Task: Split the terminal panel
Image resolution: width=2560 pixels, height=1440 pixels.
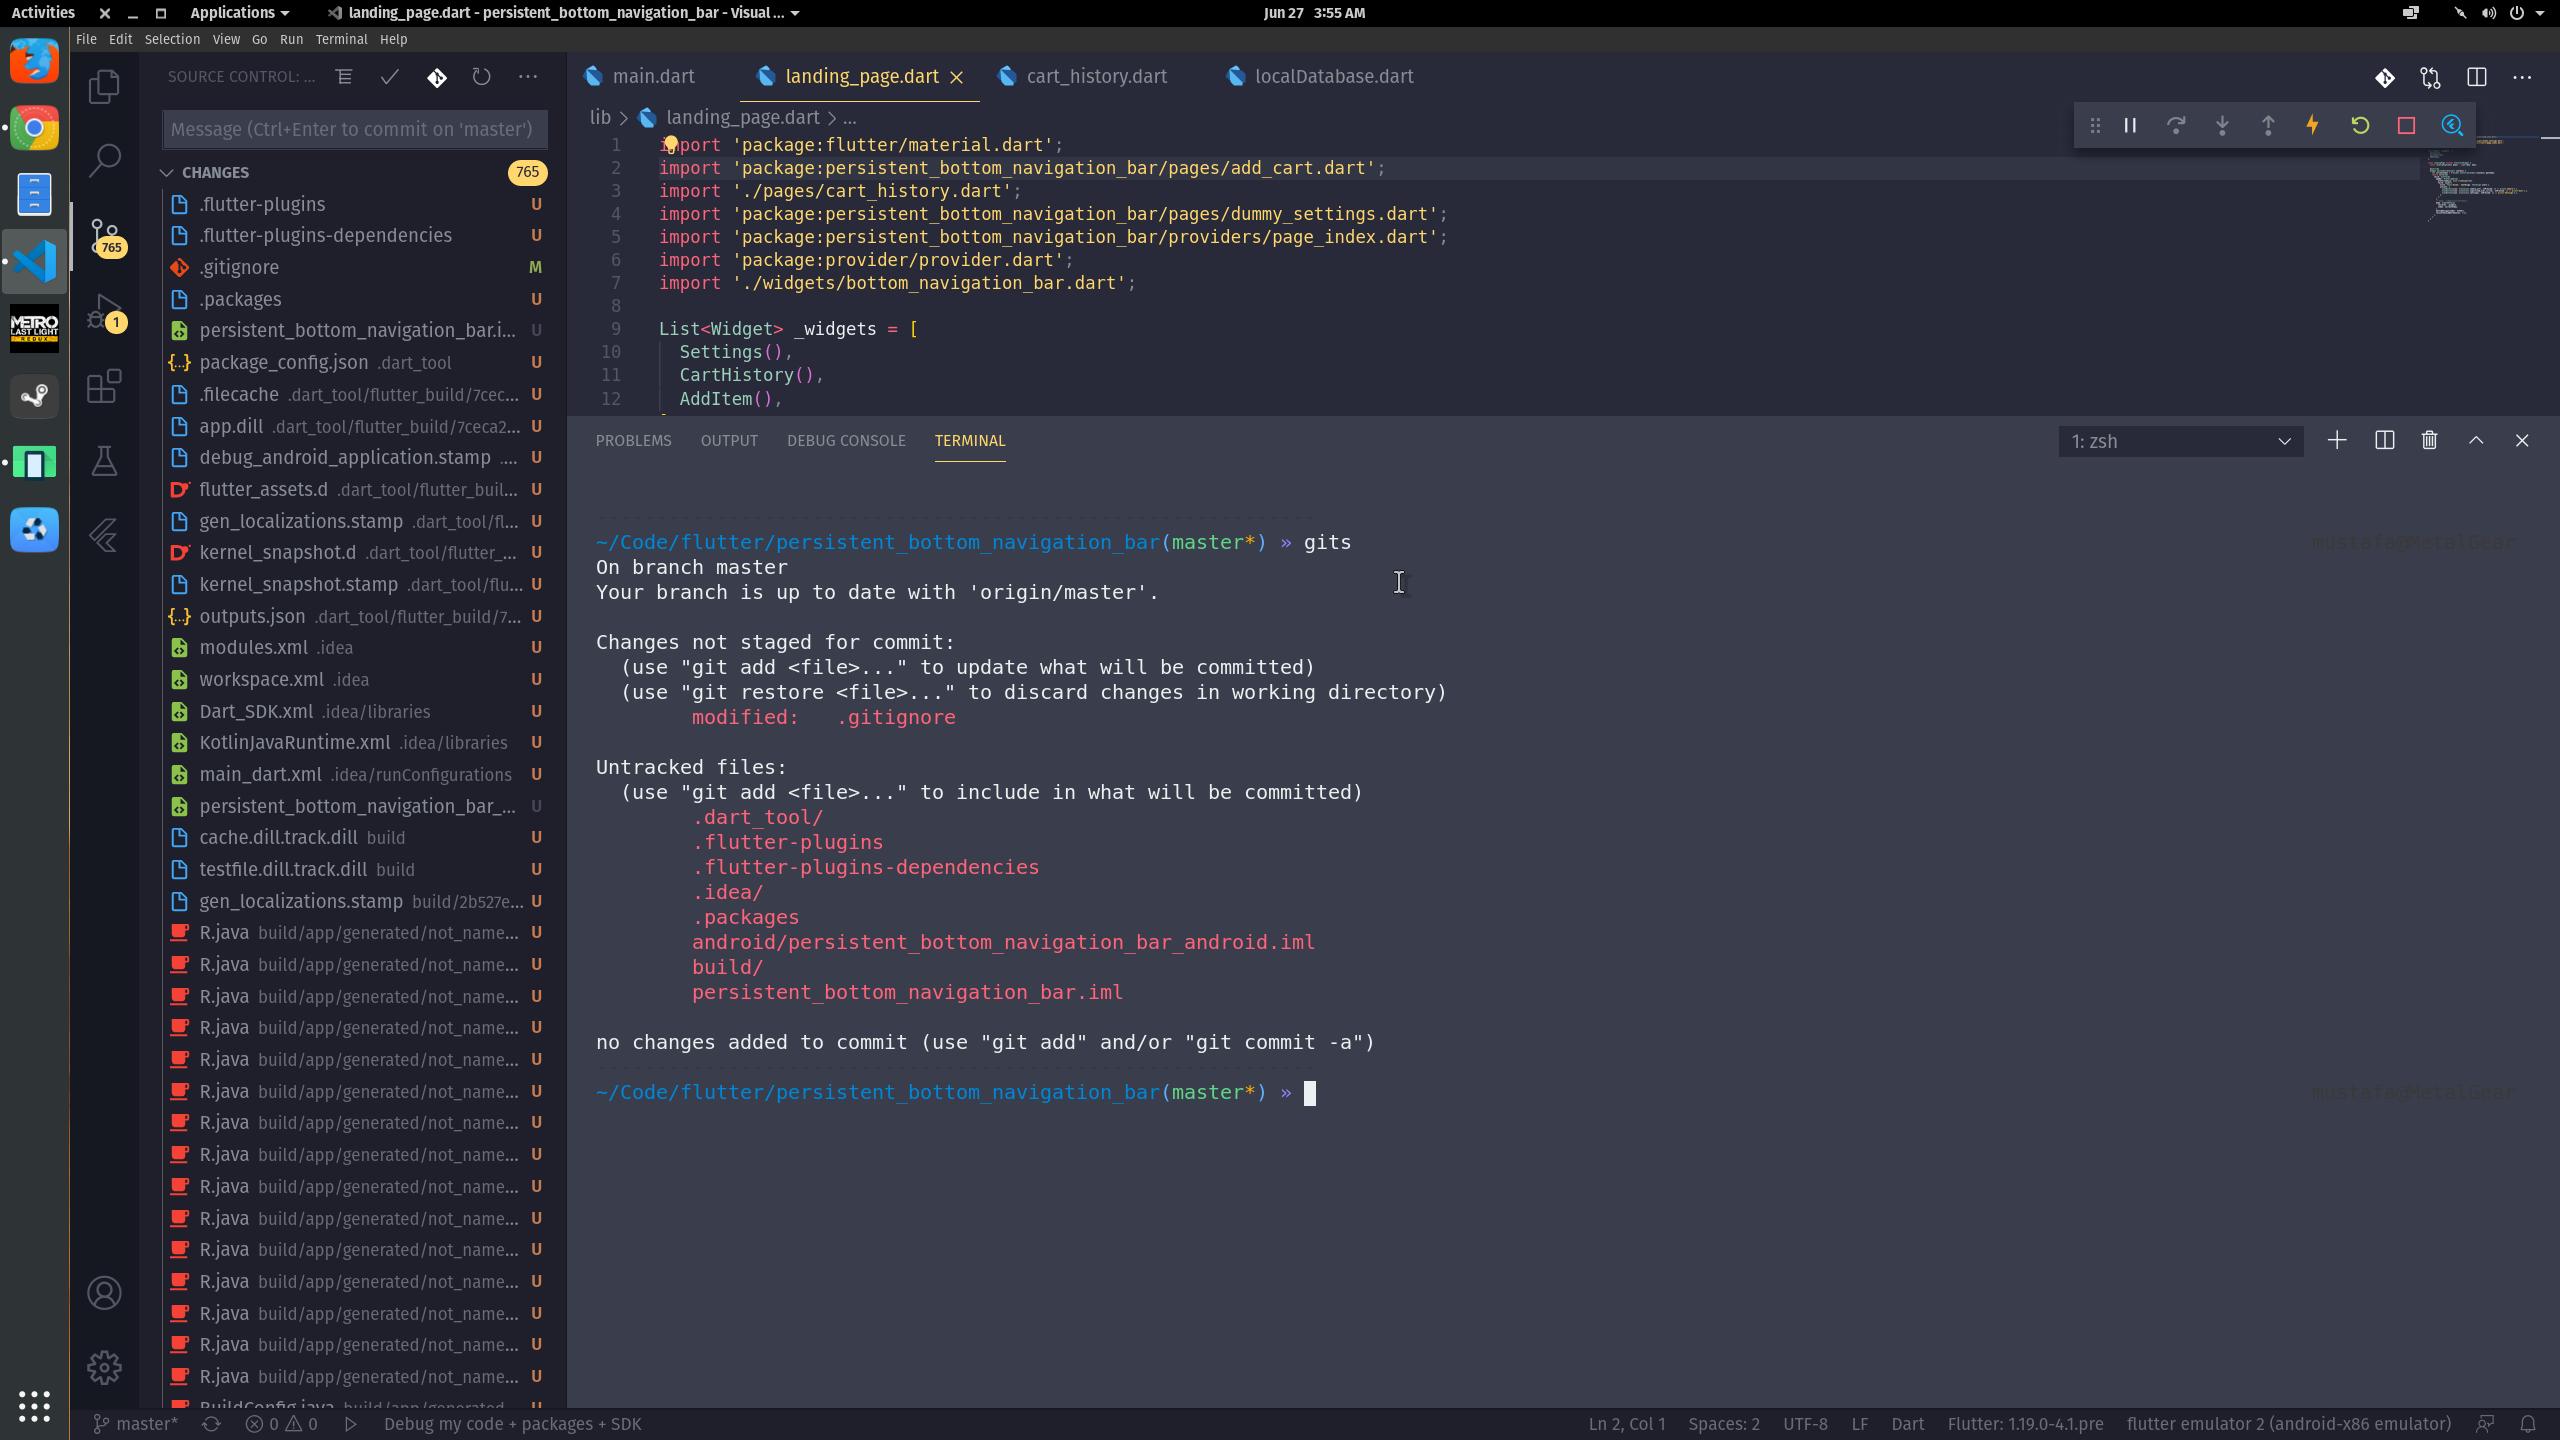Action: click(2384, 441)
